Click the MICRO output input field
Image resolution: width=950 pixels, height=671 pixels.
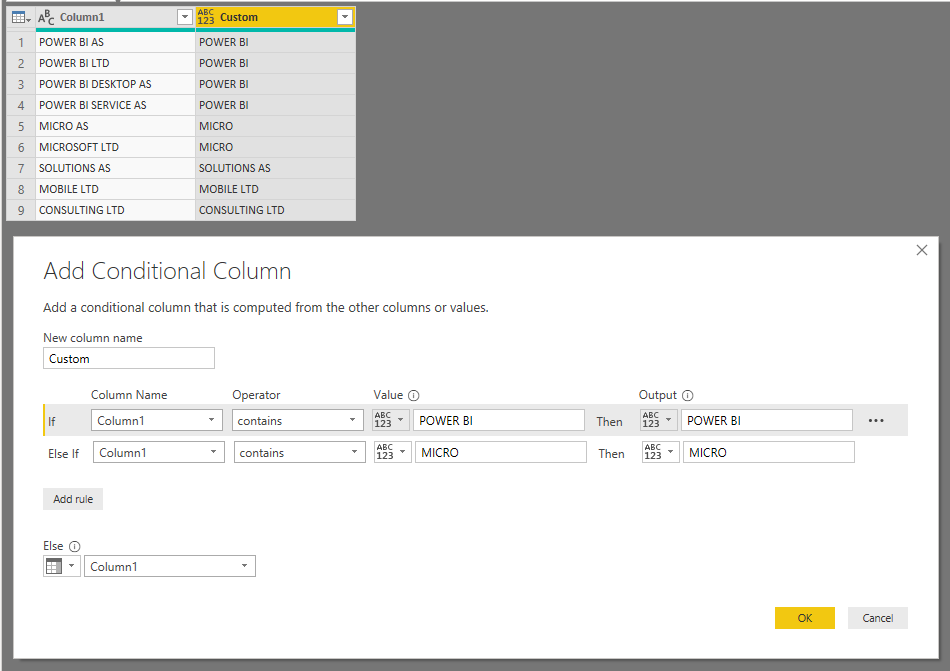click(768, 452)
